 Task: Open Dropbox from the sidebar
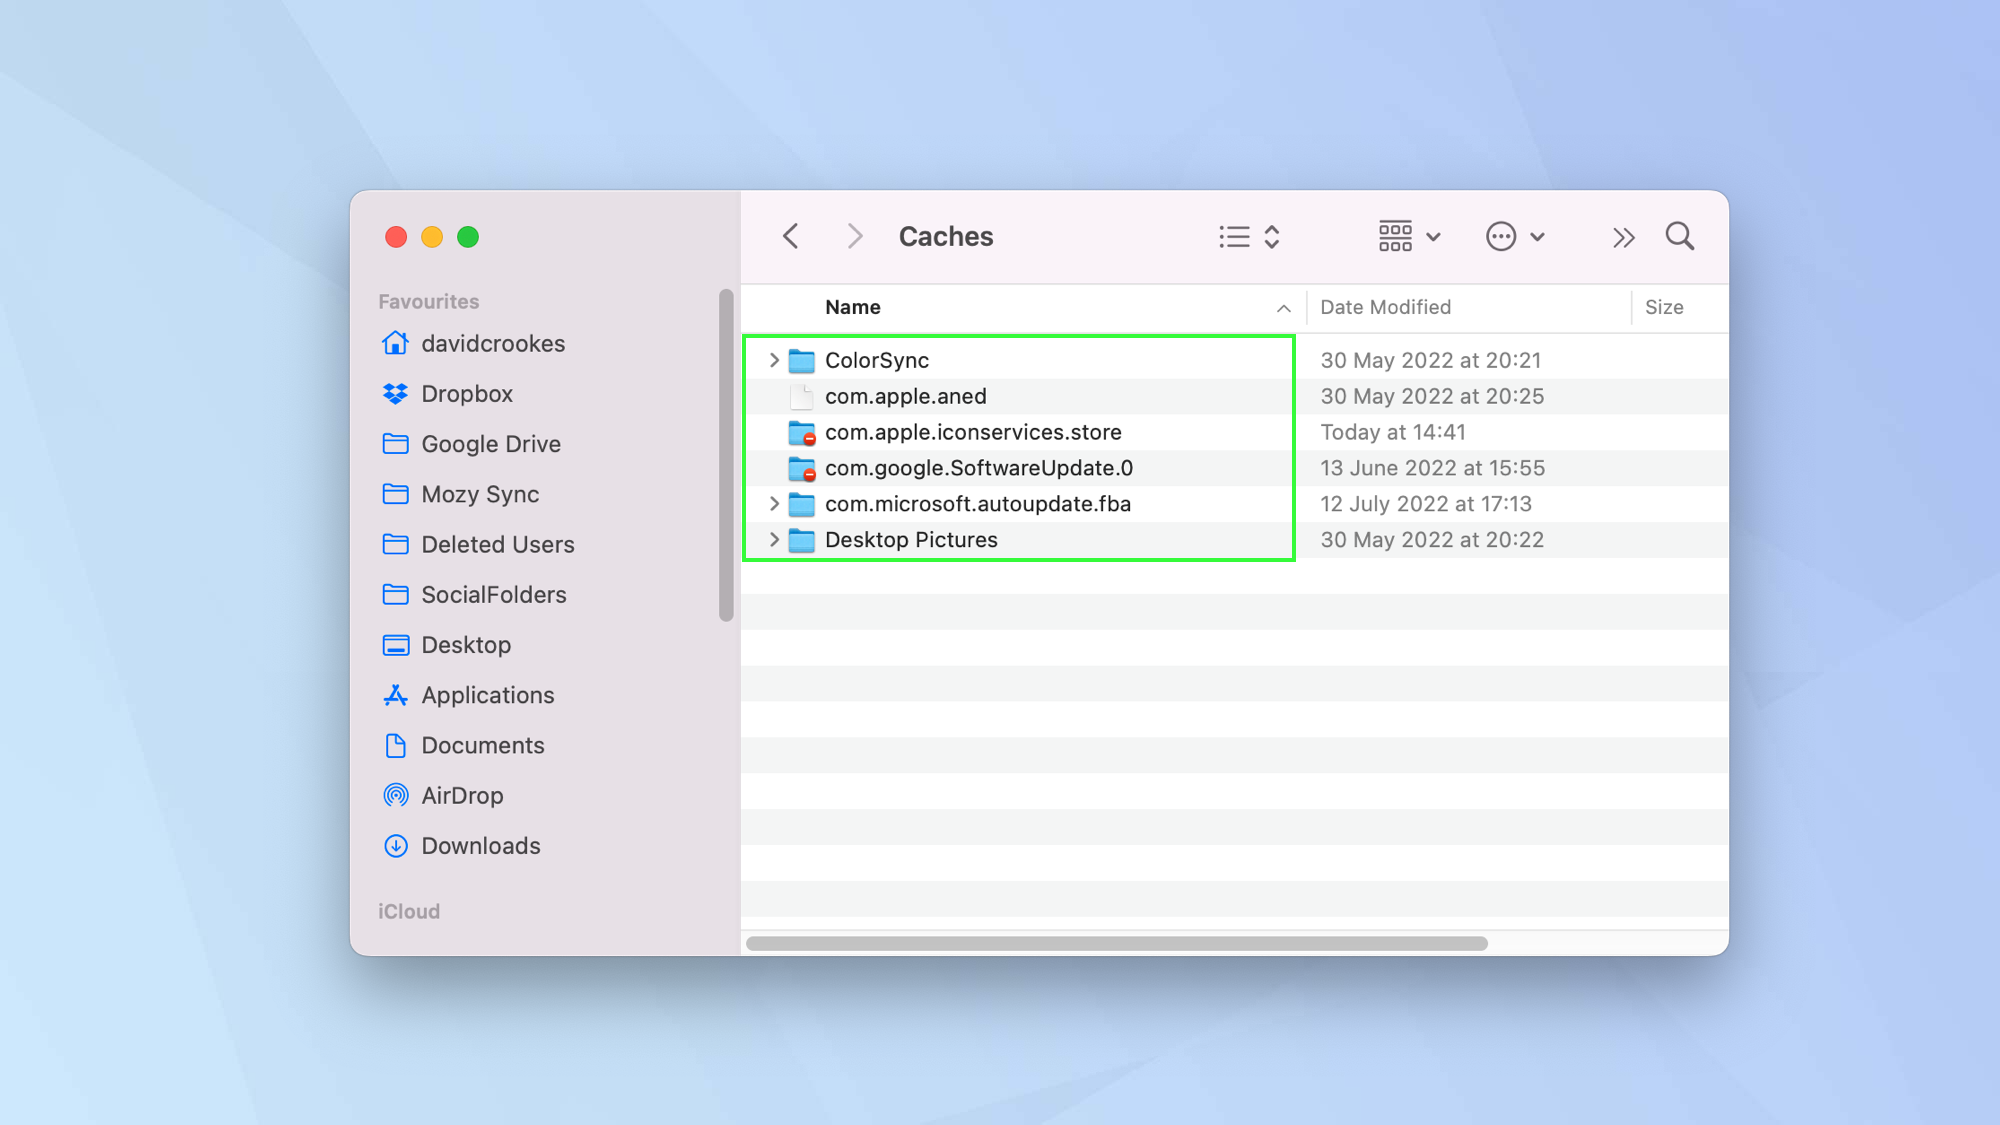pyautogui.click(x=466, y=394)
